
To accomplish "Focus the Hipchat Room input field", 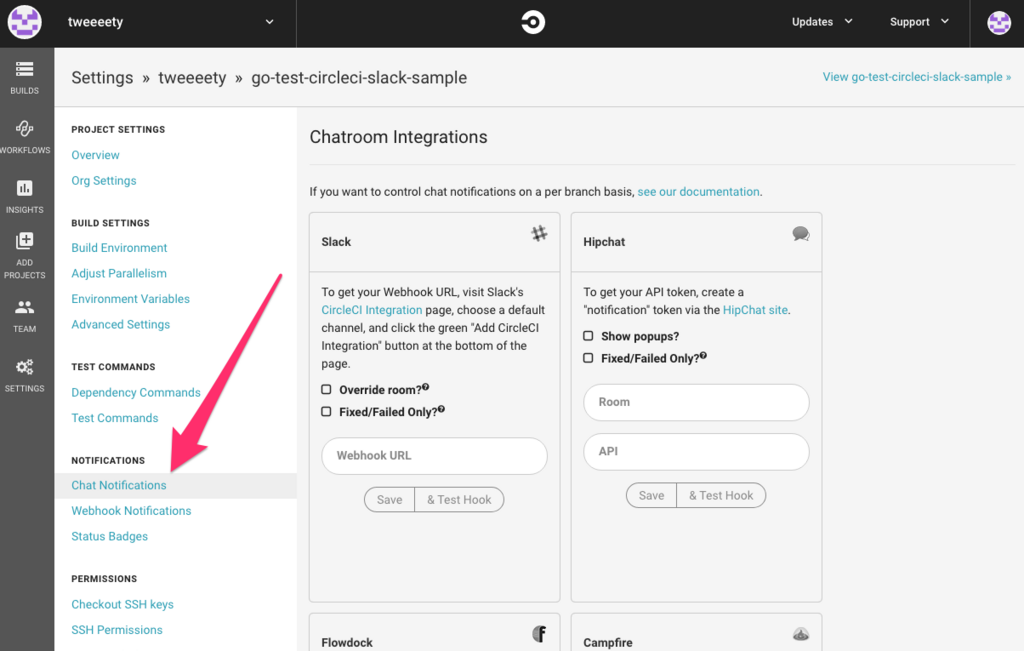I will coord(696,402).
